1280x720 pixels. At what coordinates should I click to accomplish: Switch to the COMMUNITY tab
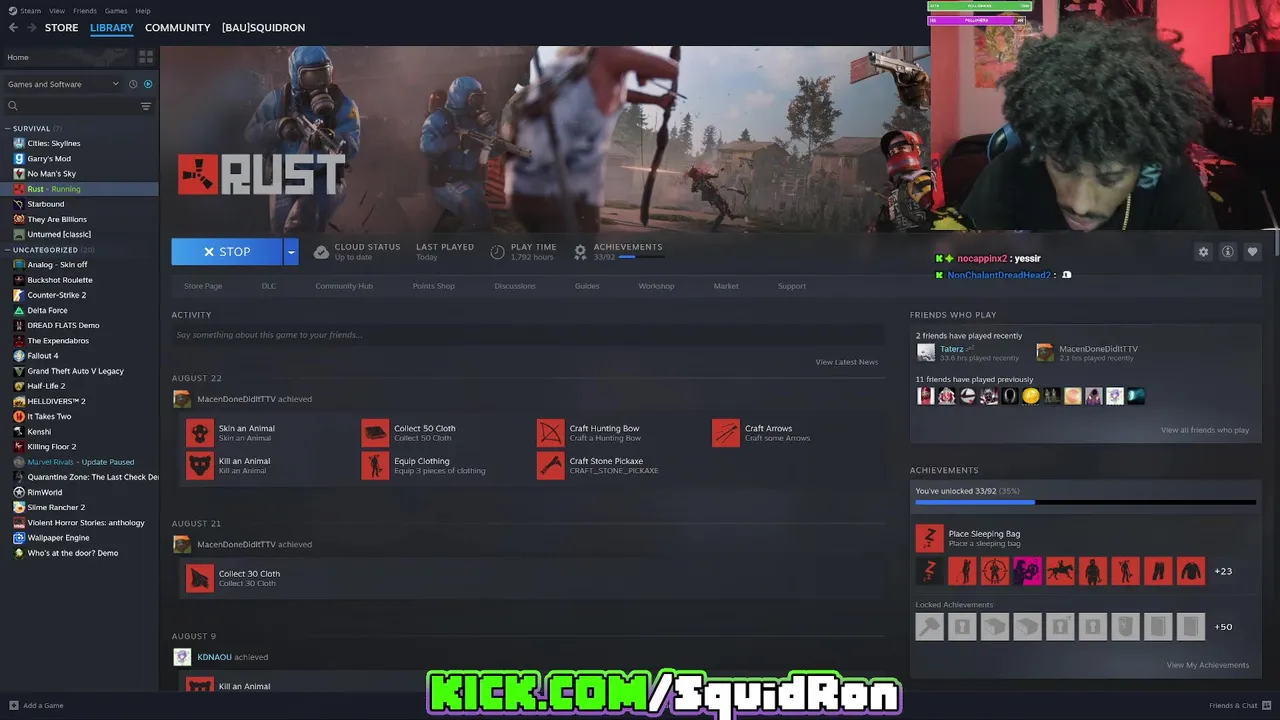pos(177,28)
